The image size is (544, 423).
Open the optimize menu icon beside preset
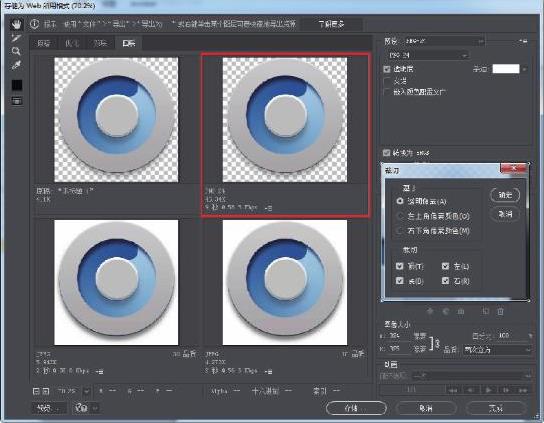pyautogui.click(x=523, y=41)
